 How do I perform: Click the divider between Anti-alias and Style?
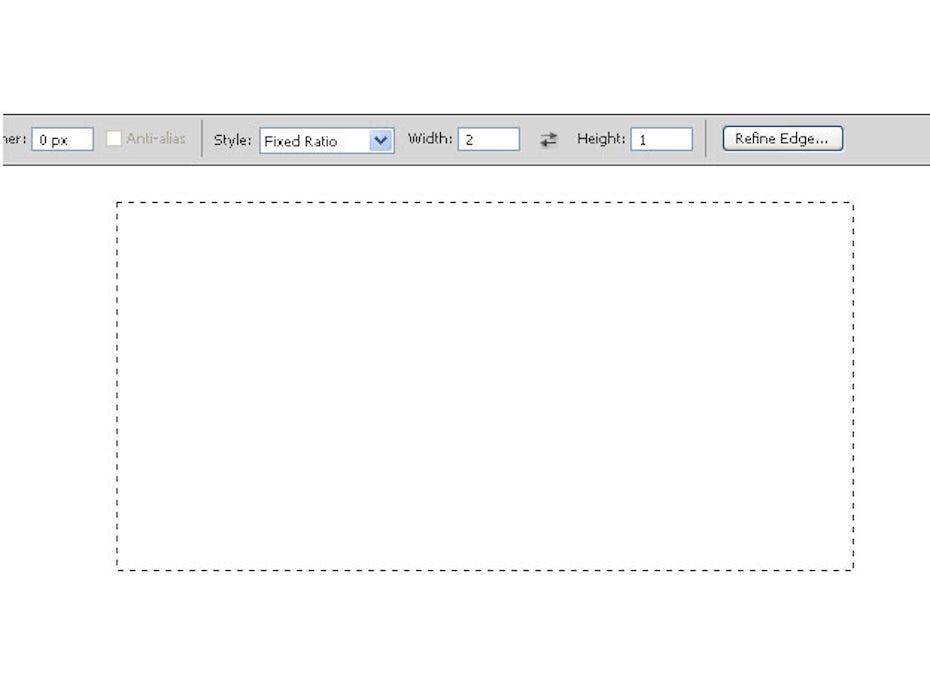pyautogui.click(x=202, y=139)
